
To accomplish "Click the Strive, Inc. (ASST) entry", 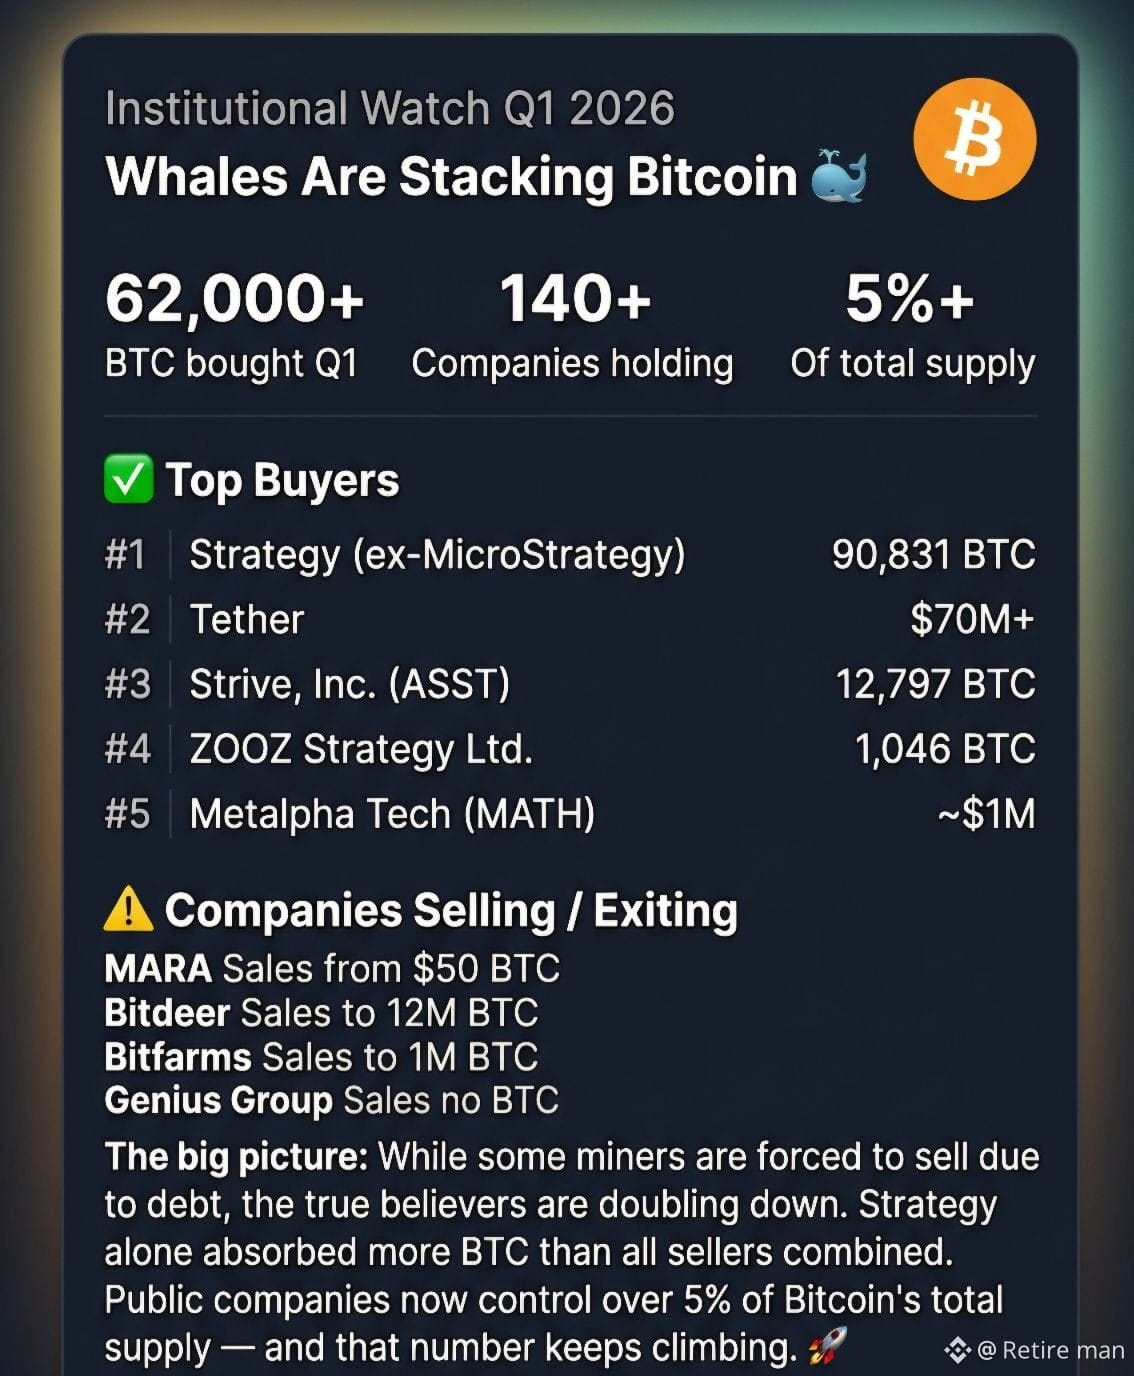I will point(349,685).
